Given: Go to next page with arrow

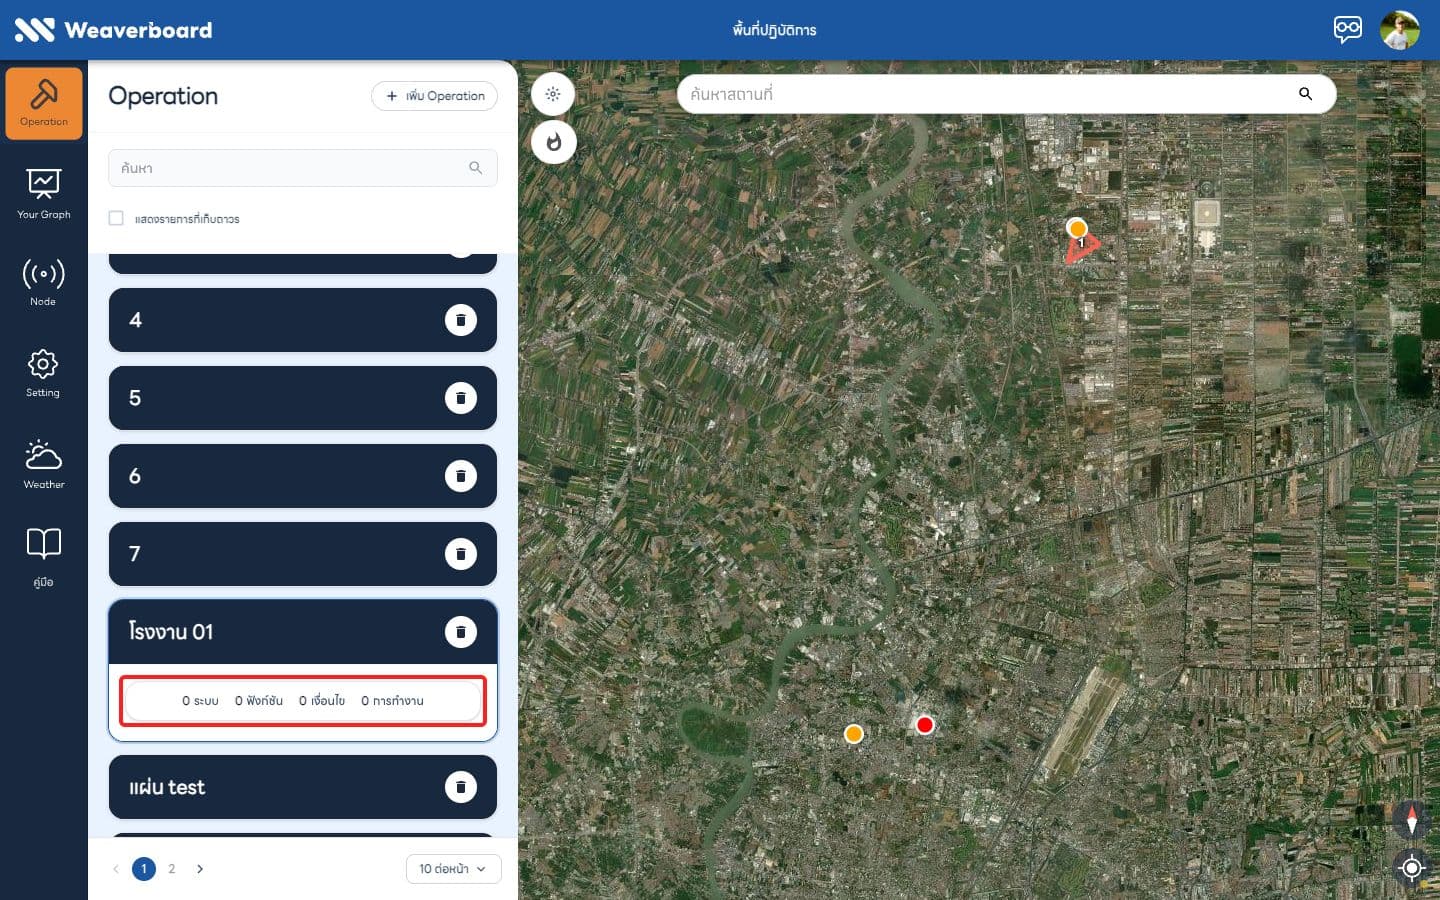Looking at the screenshot, I should [x=200, y=869].
